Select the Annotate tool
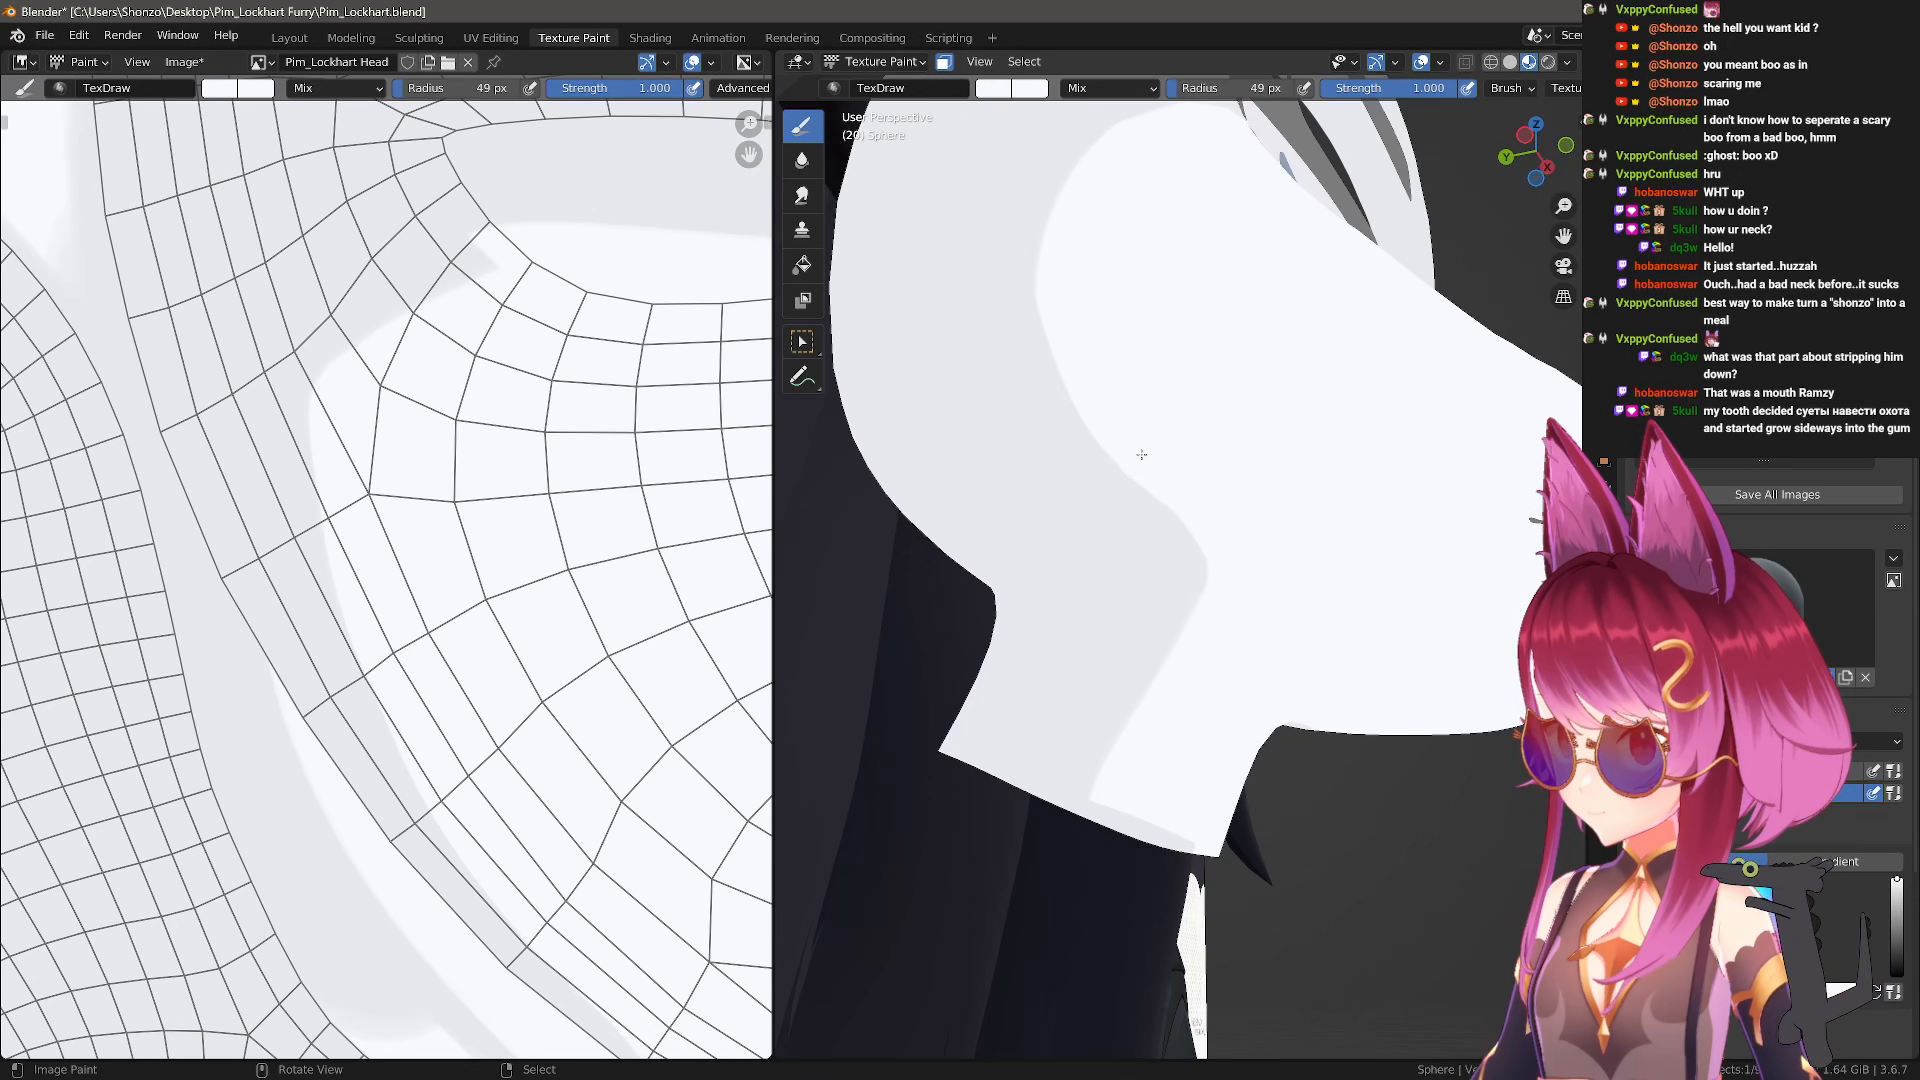 (802, 378)
